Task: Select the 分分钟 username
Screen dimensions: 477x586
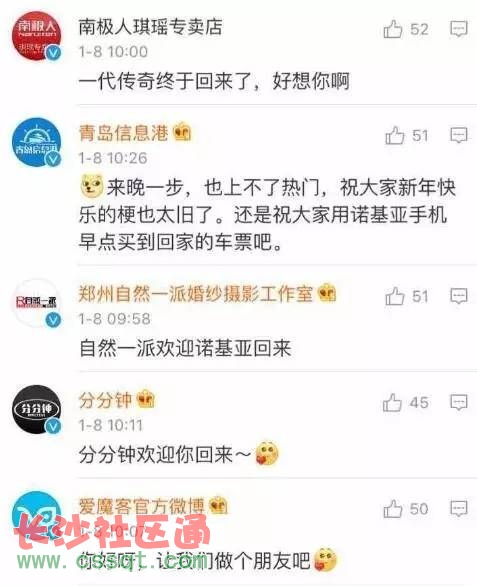Action: [105, 400]
